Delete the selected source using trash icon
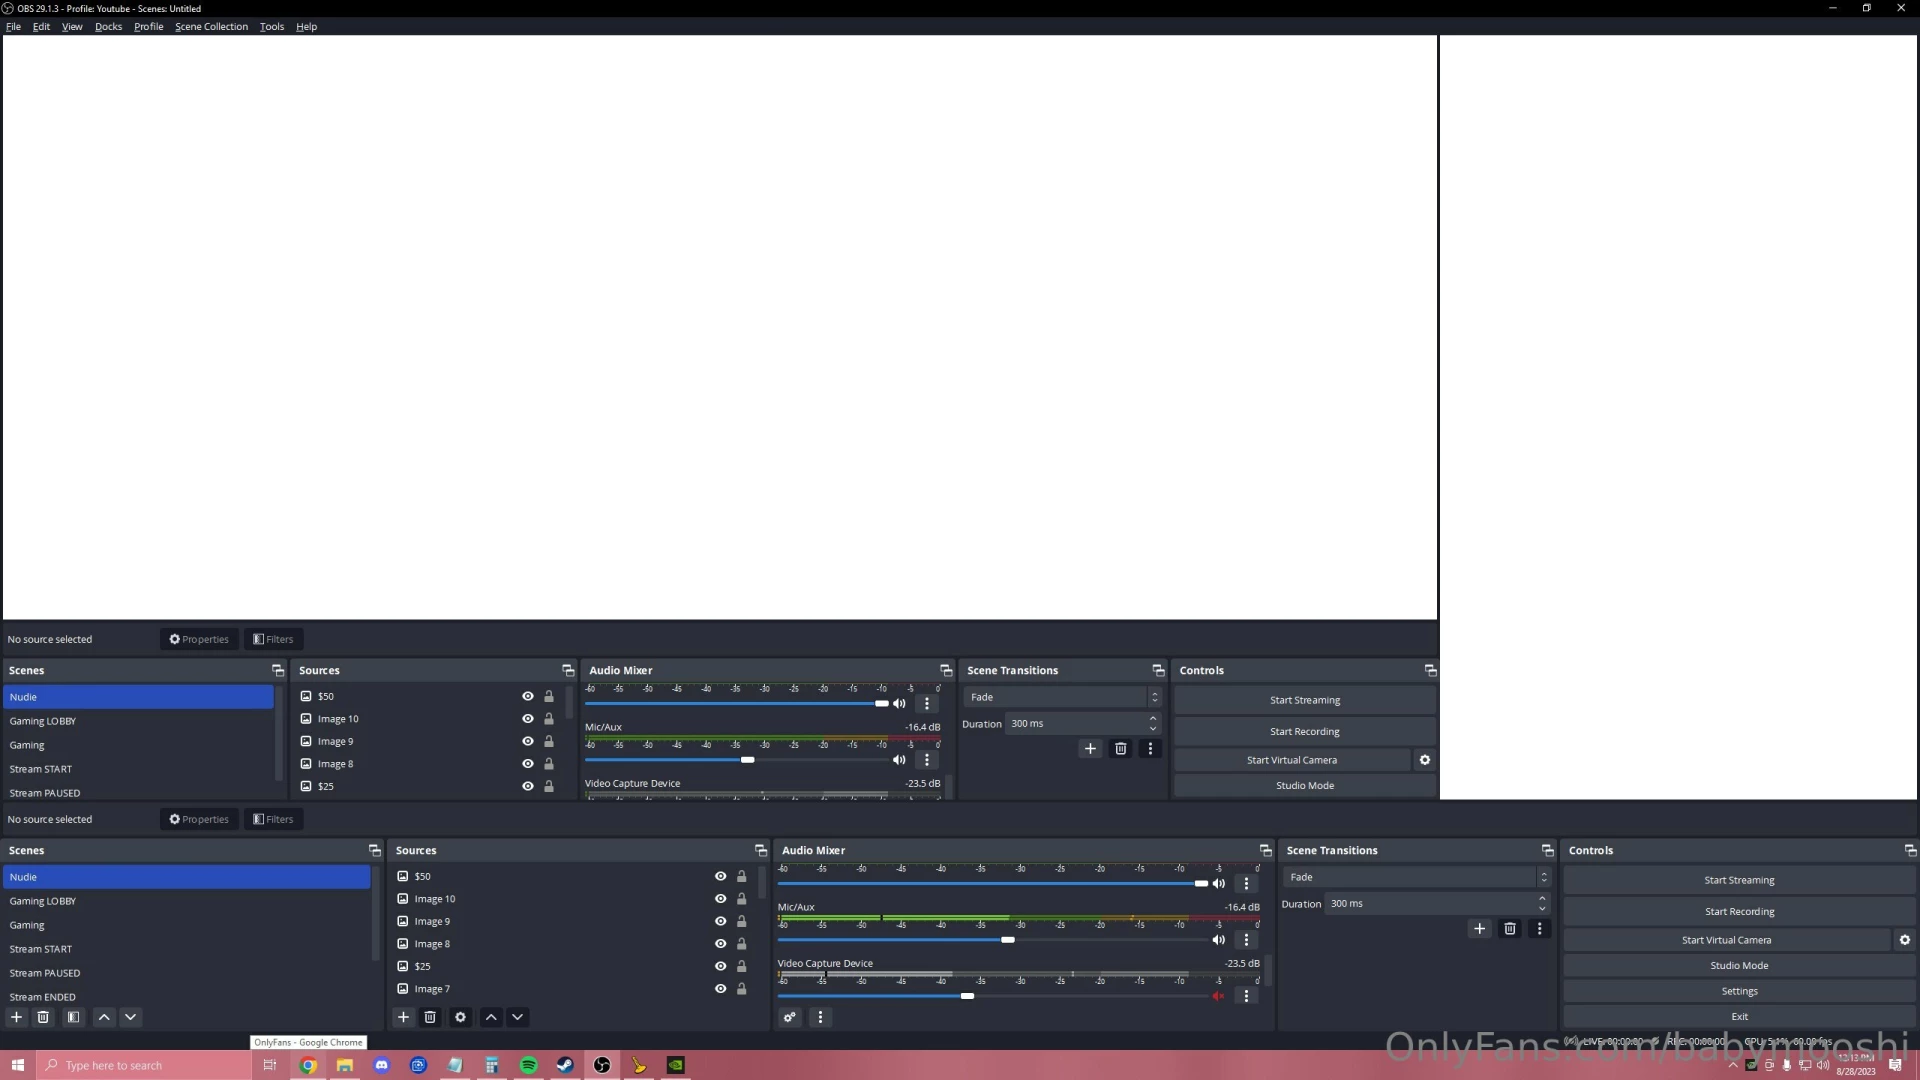The height and width of the screenshot is (1080, 1920). click(x=431, y=1017)
